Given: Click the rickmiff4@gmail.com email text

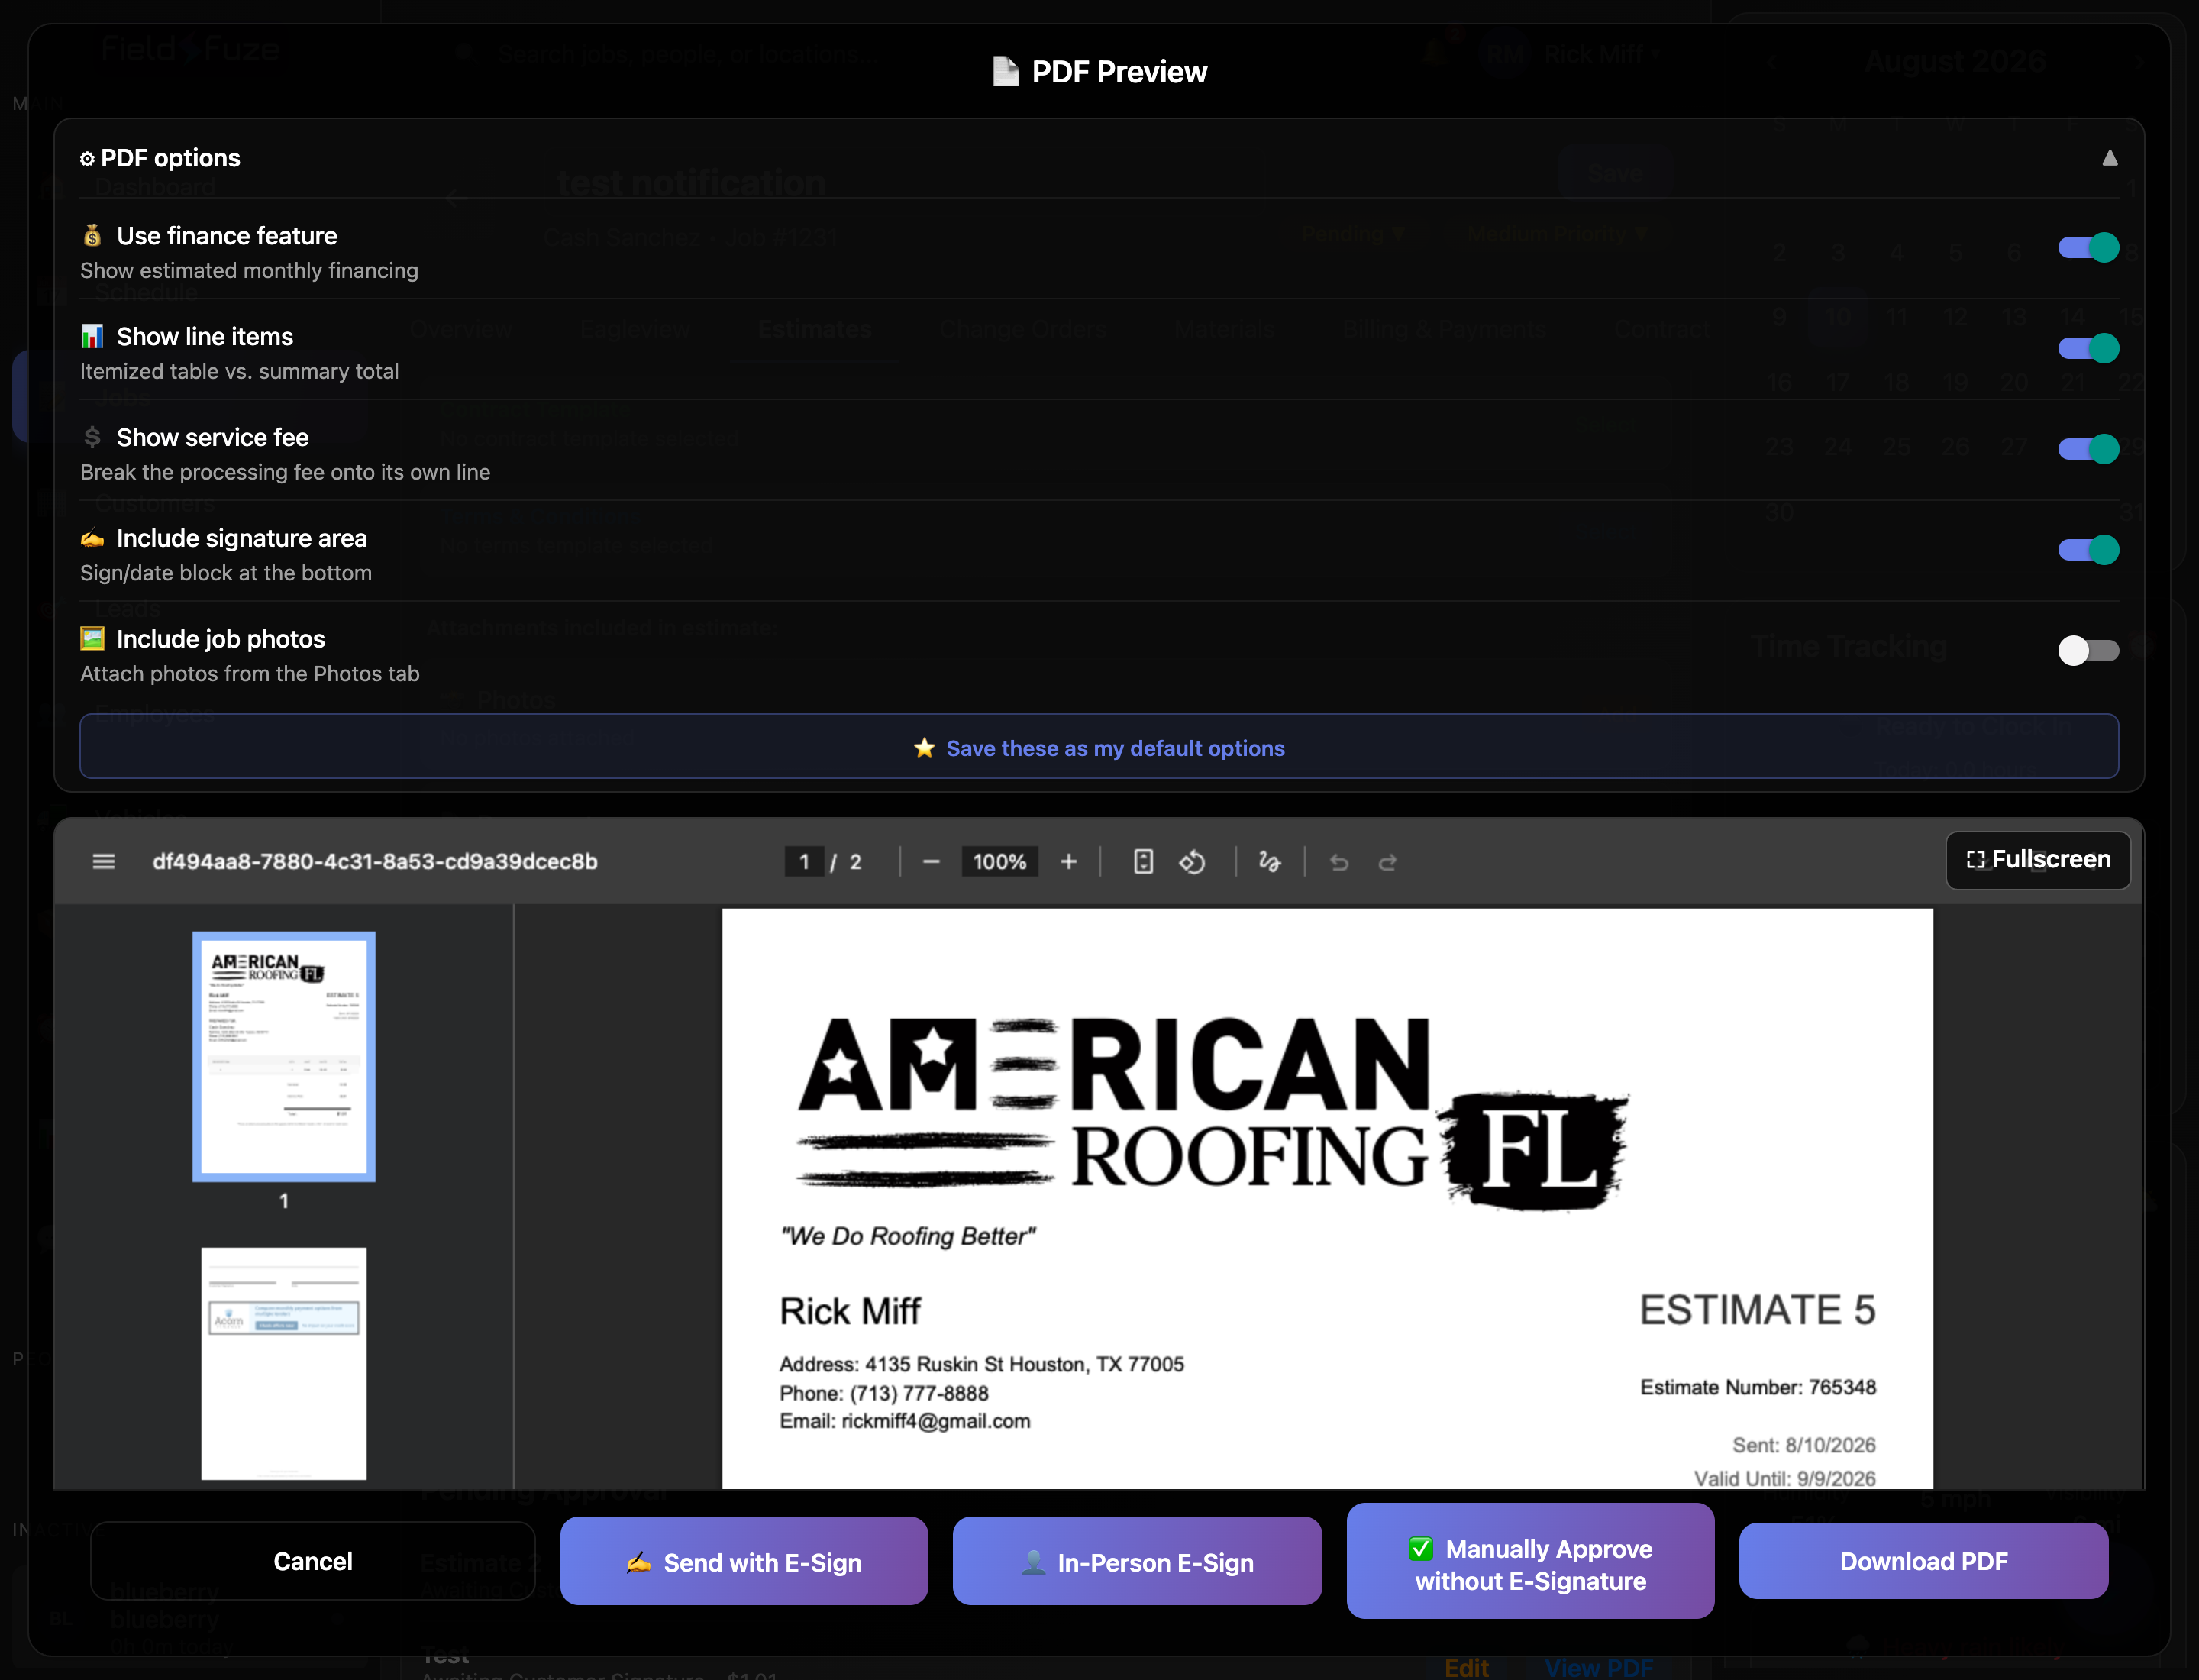Looking at the screenshot, I should point(936,1421).
